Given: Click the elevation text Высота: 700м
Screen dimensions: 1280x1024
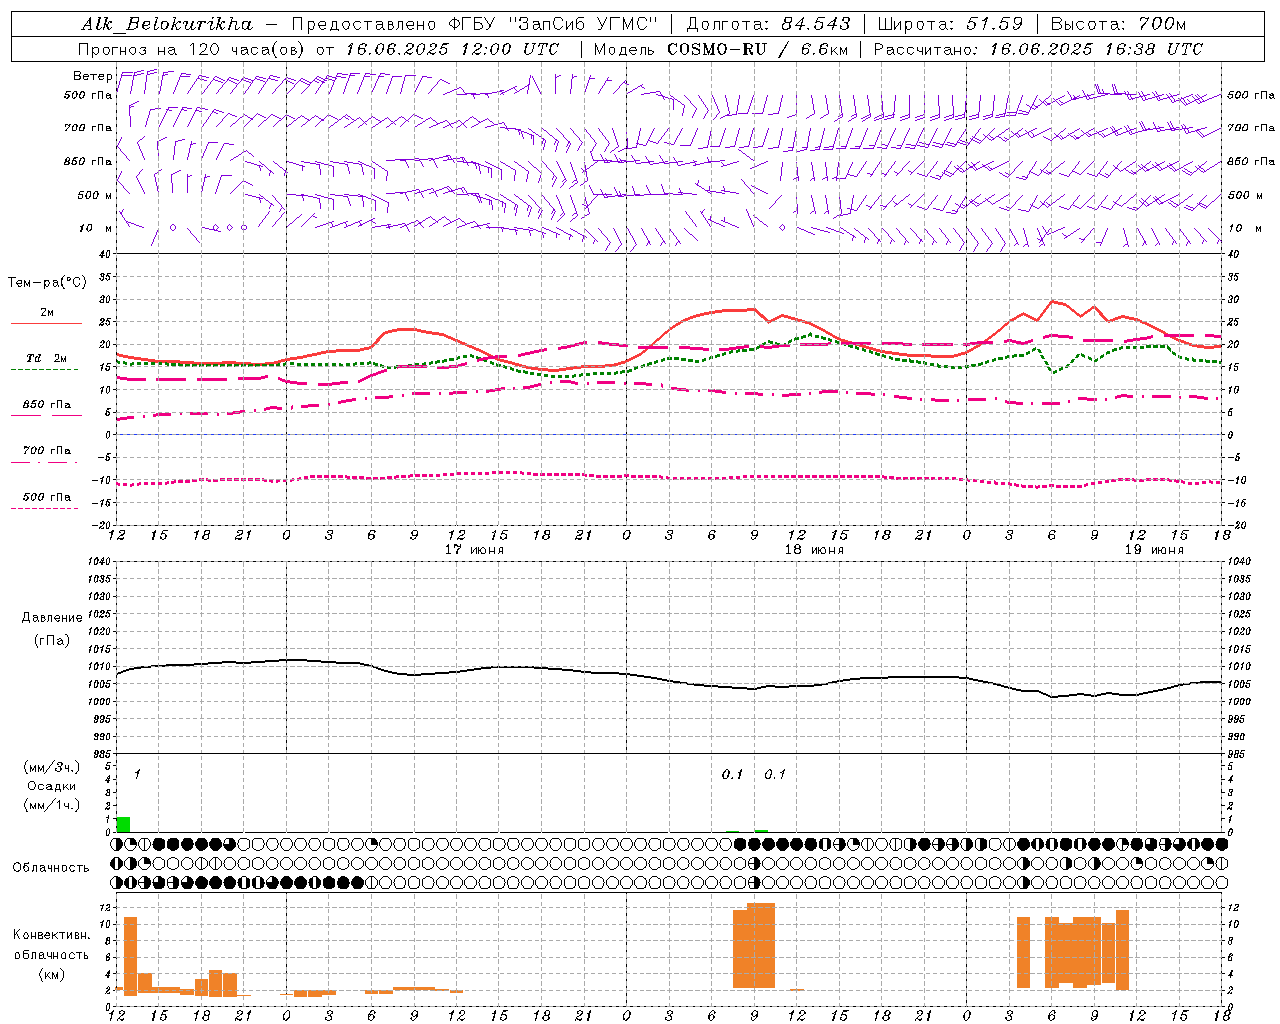Looking at the screenshot, I should [1118, 24].
